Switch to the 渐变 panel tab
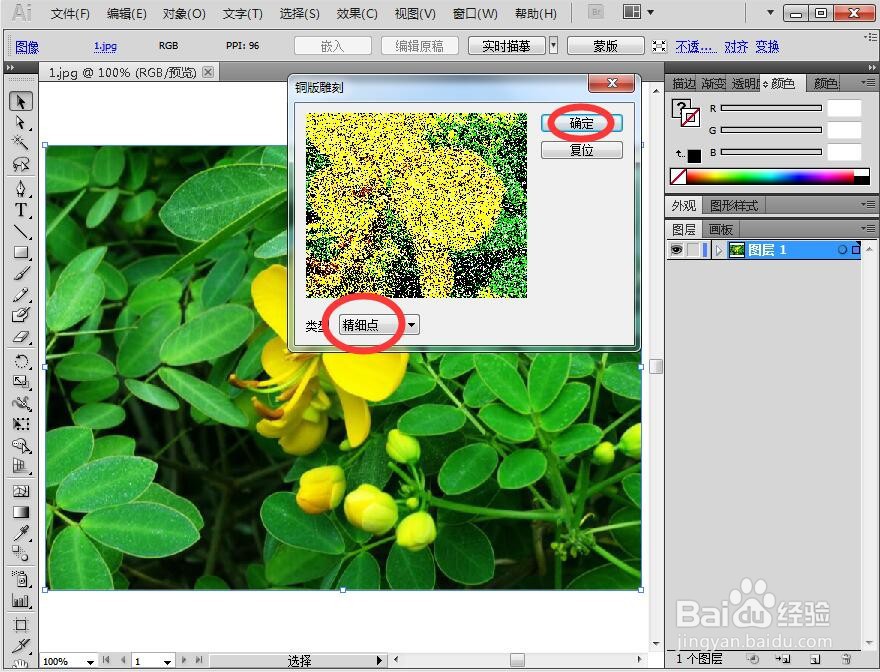Image resolution: width=880 pixels, height=672 pixels. [713, 84]
